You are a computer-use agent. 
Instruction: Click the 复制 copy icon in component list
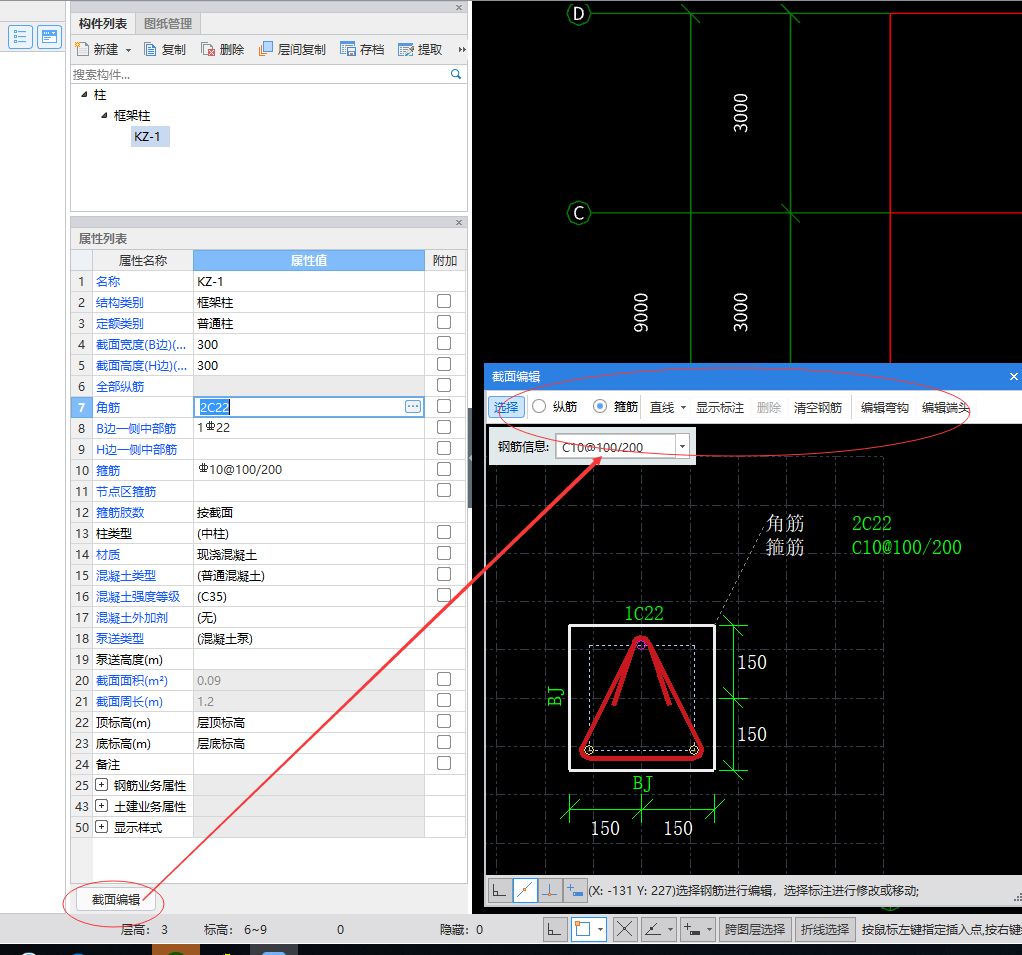coord(150,50)
